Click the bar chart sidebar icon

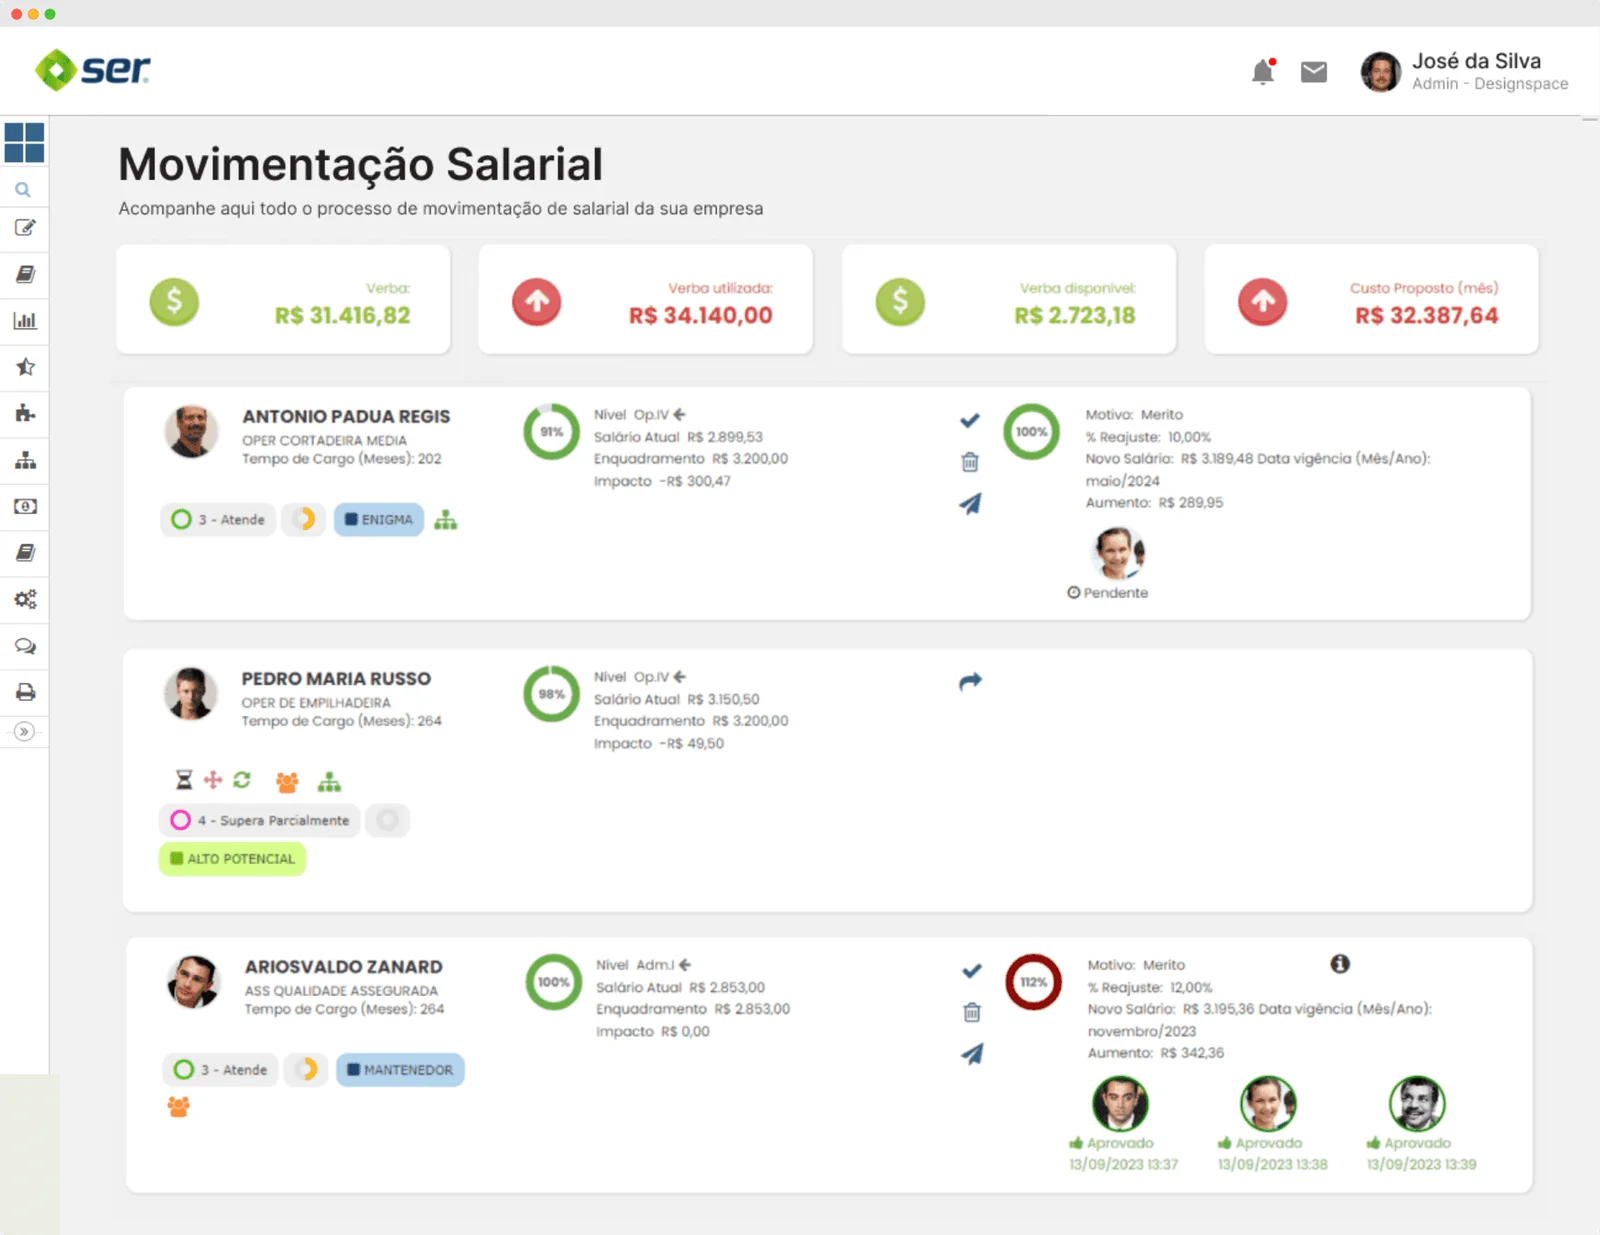point(25,321)
